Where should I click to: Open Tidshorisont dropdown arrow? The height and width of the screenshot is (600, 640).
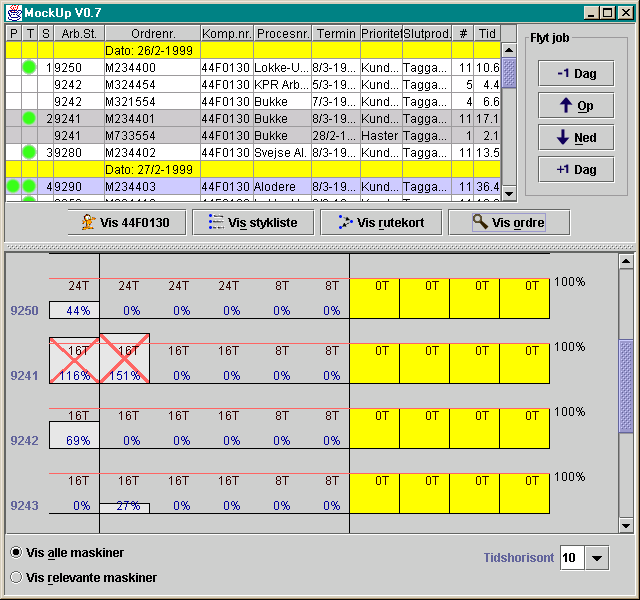(x=597, y=558)
